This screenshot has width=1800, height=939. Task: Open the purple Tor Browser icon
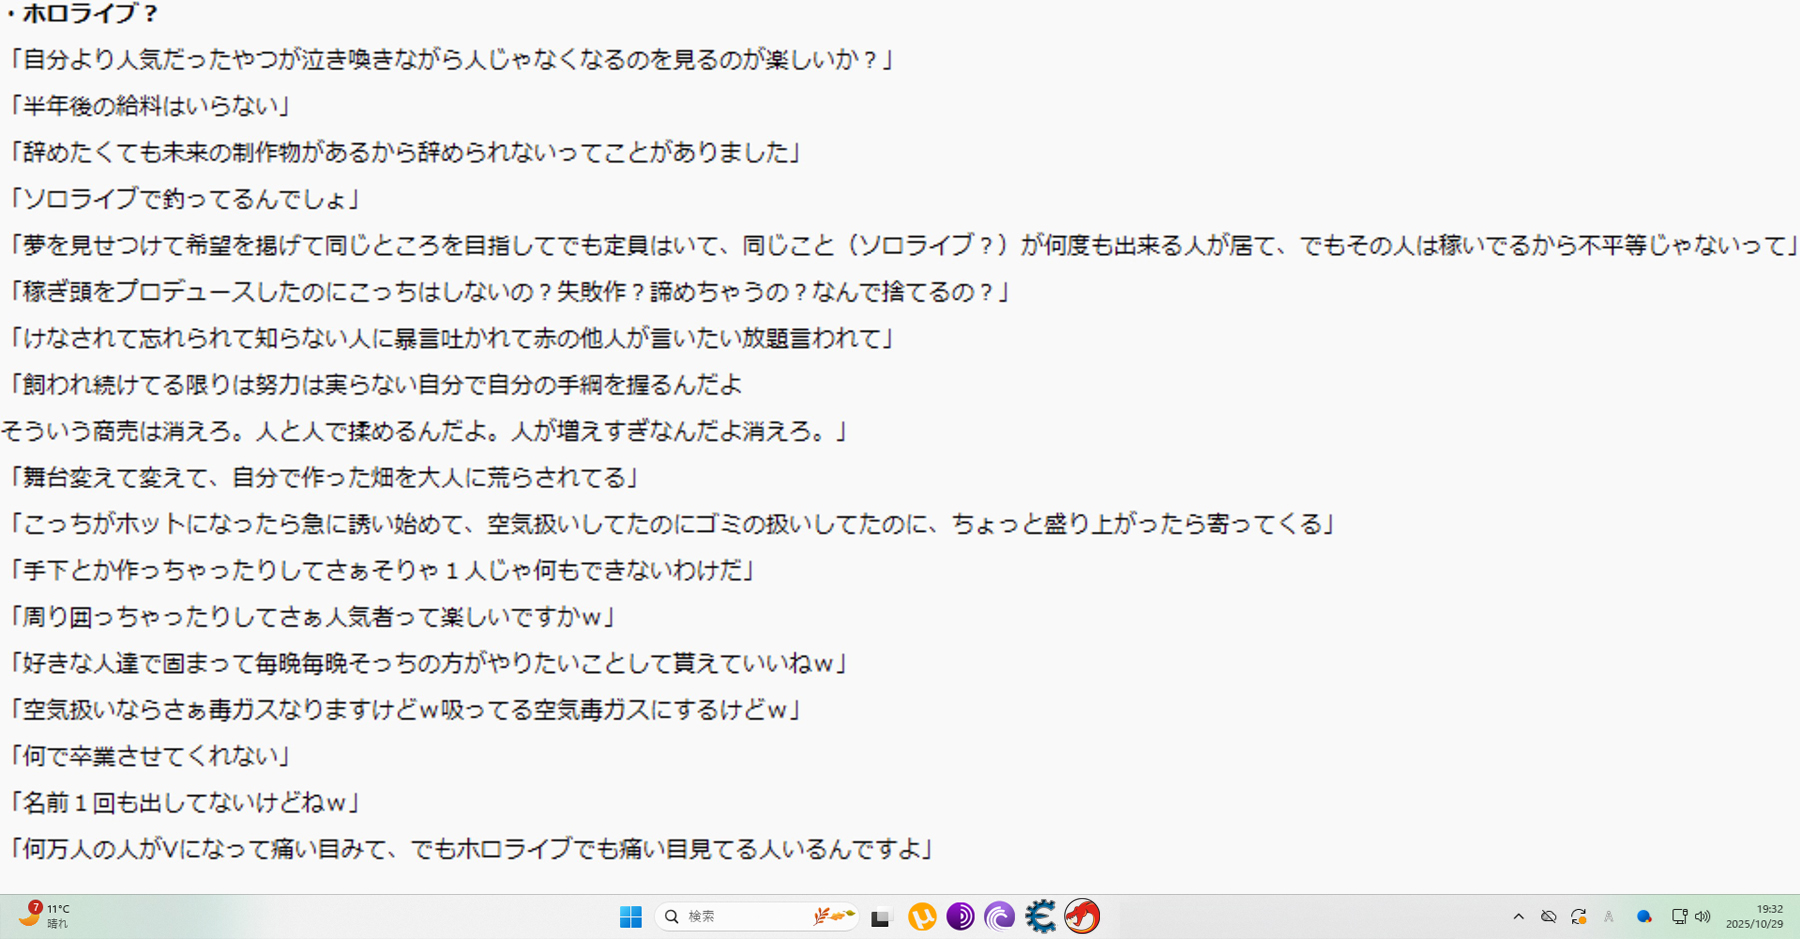point(960,916)
